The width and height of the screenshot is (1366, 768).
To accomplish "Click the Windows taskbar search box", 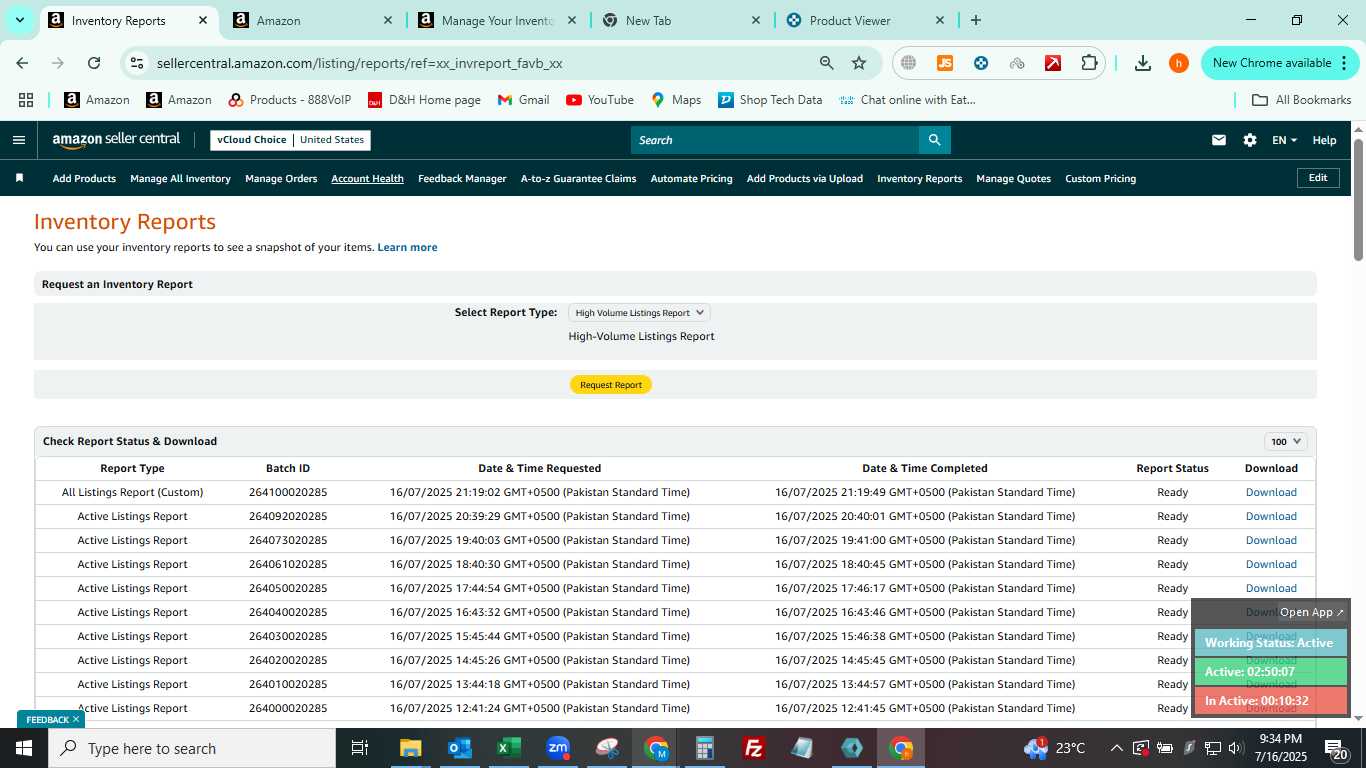I will (192, 748).
